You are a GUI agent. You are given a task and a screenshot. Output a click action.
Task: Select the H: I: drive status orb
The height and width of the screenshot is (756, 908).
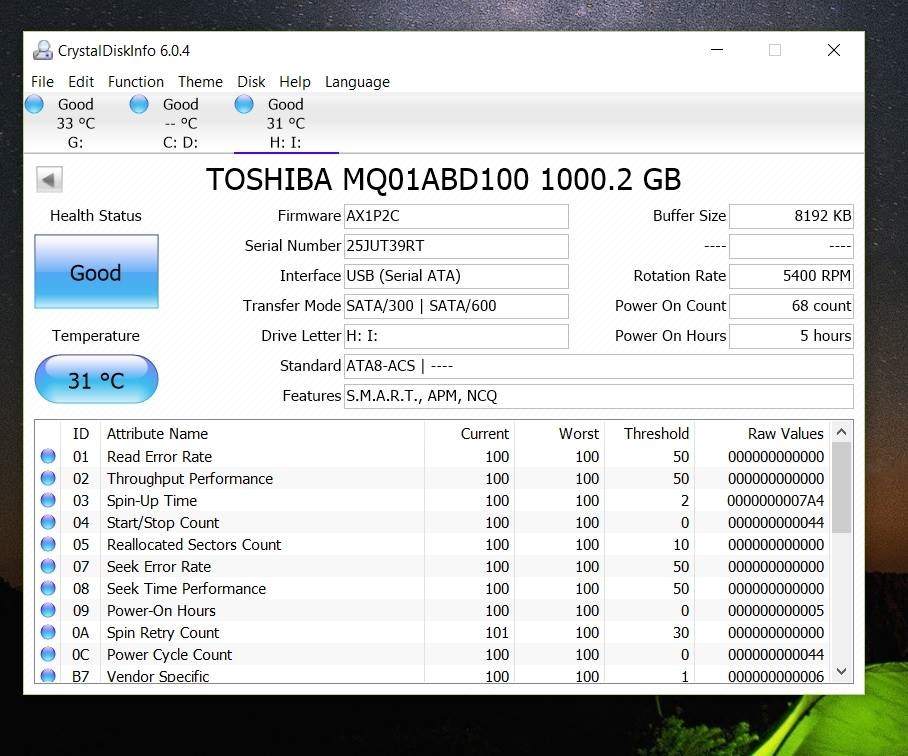[244, 104]
